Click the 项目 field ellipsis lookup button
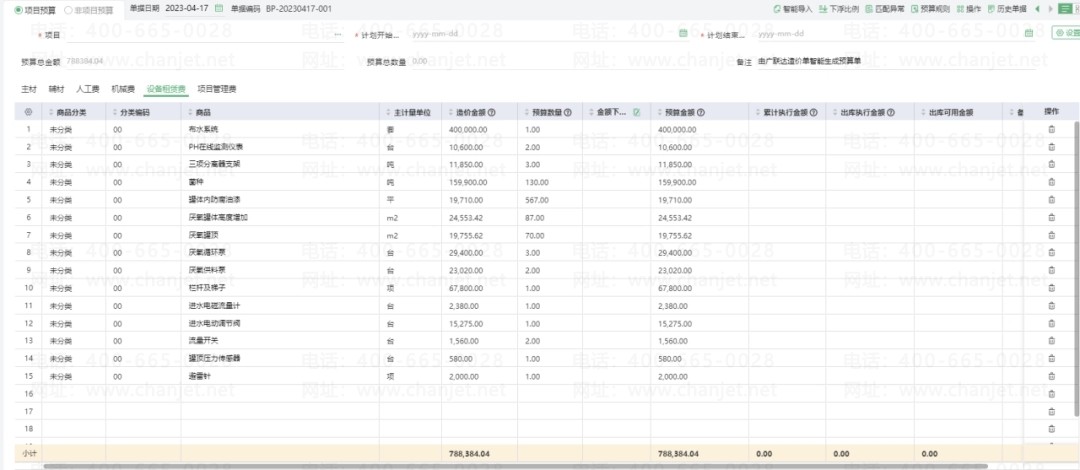This screenshot has width=1080, height=470. [x=337, y=33]
